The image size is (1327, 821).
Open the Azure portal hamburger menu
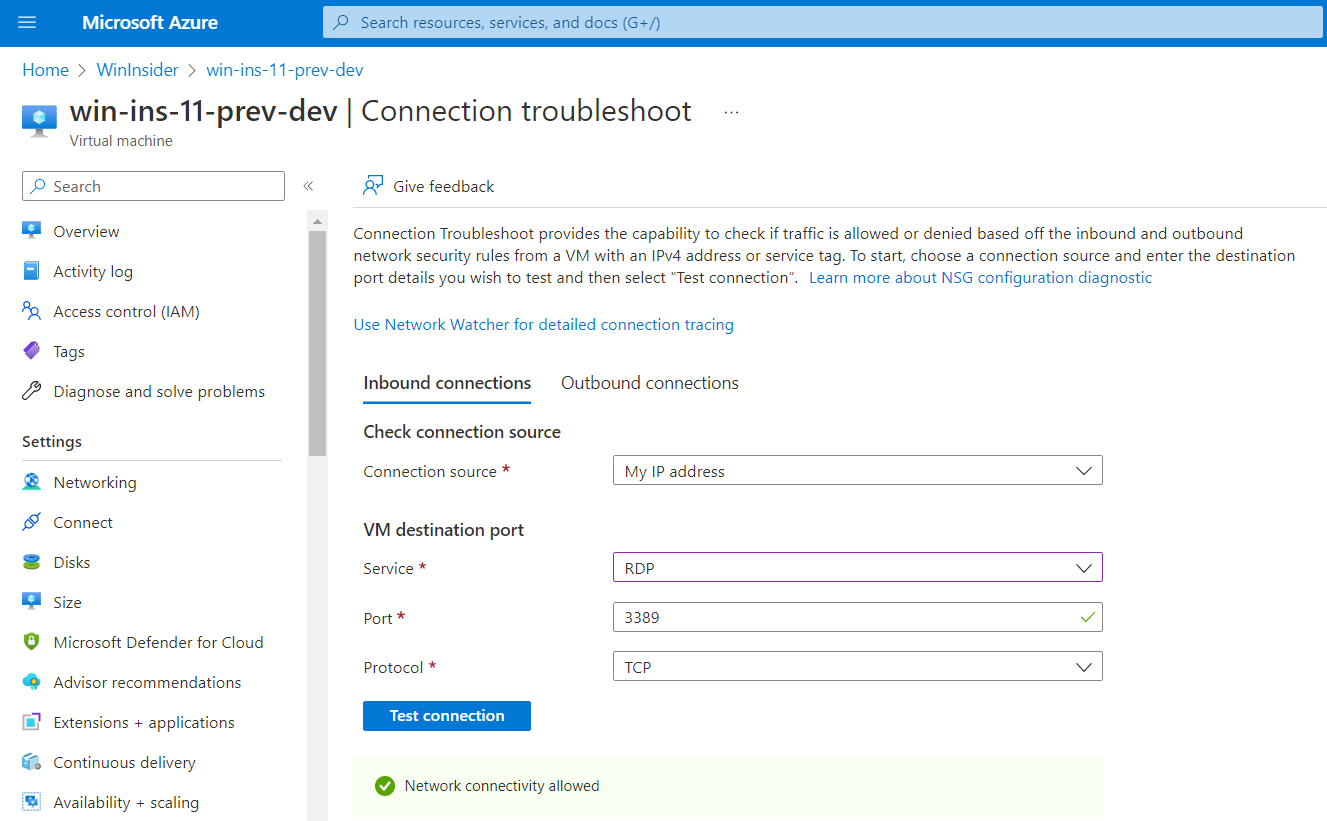(27, 22)
